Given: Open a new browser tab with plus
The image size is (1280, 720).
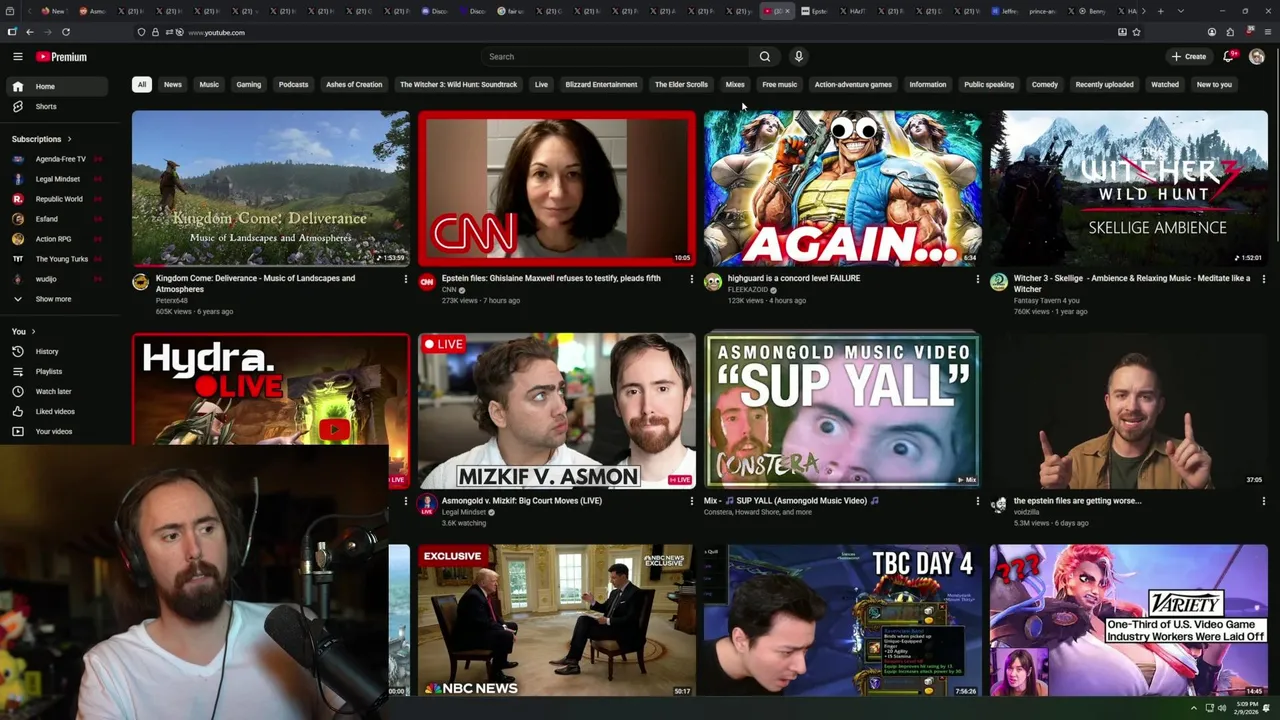Looking at the screenshot, I should point(1160,11).
